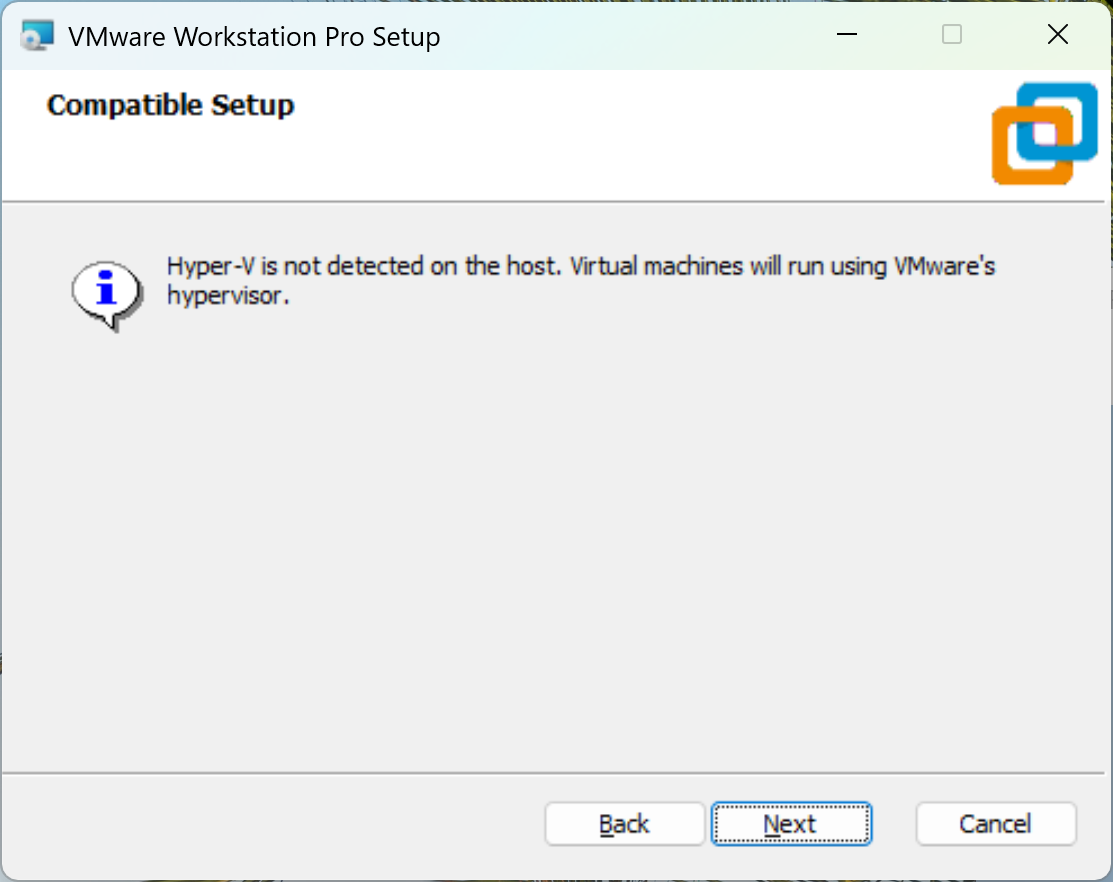Click the installer icon in the title bar
Viewport: 1113px width, 882px height.
(x=37, y=36)
